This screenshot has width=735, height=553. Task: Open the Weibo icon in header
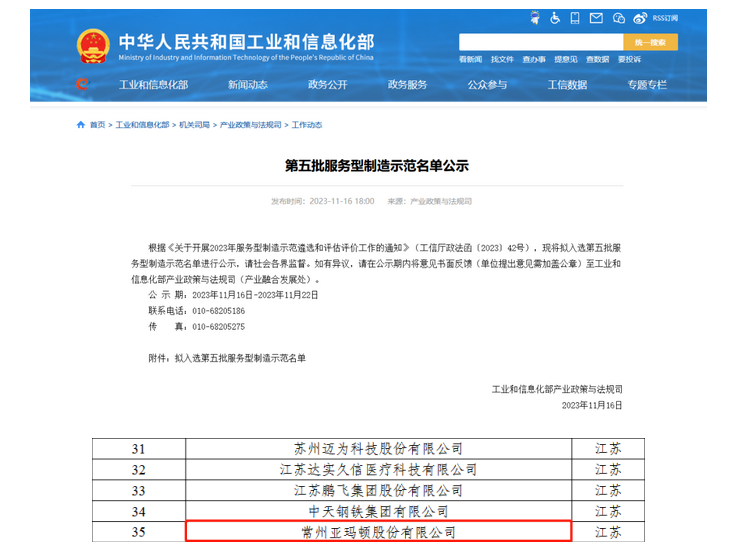pos(641,18)
